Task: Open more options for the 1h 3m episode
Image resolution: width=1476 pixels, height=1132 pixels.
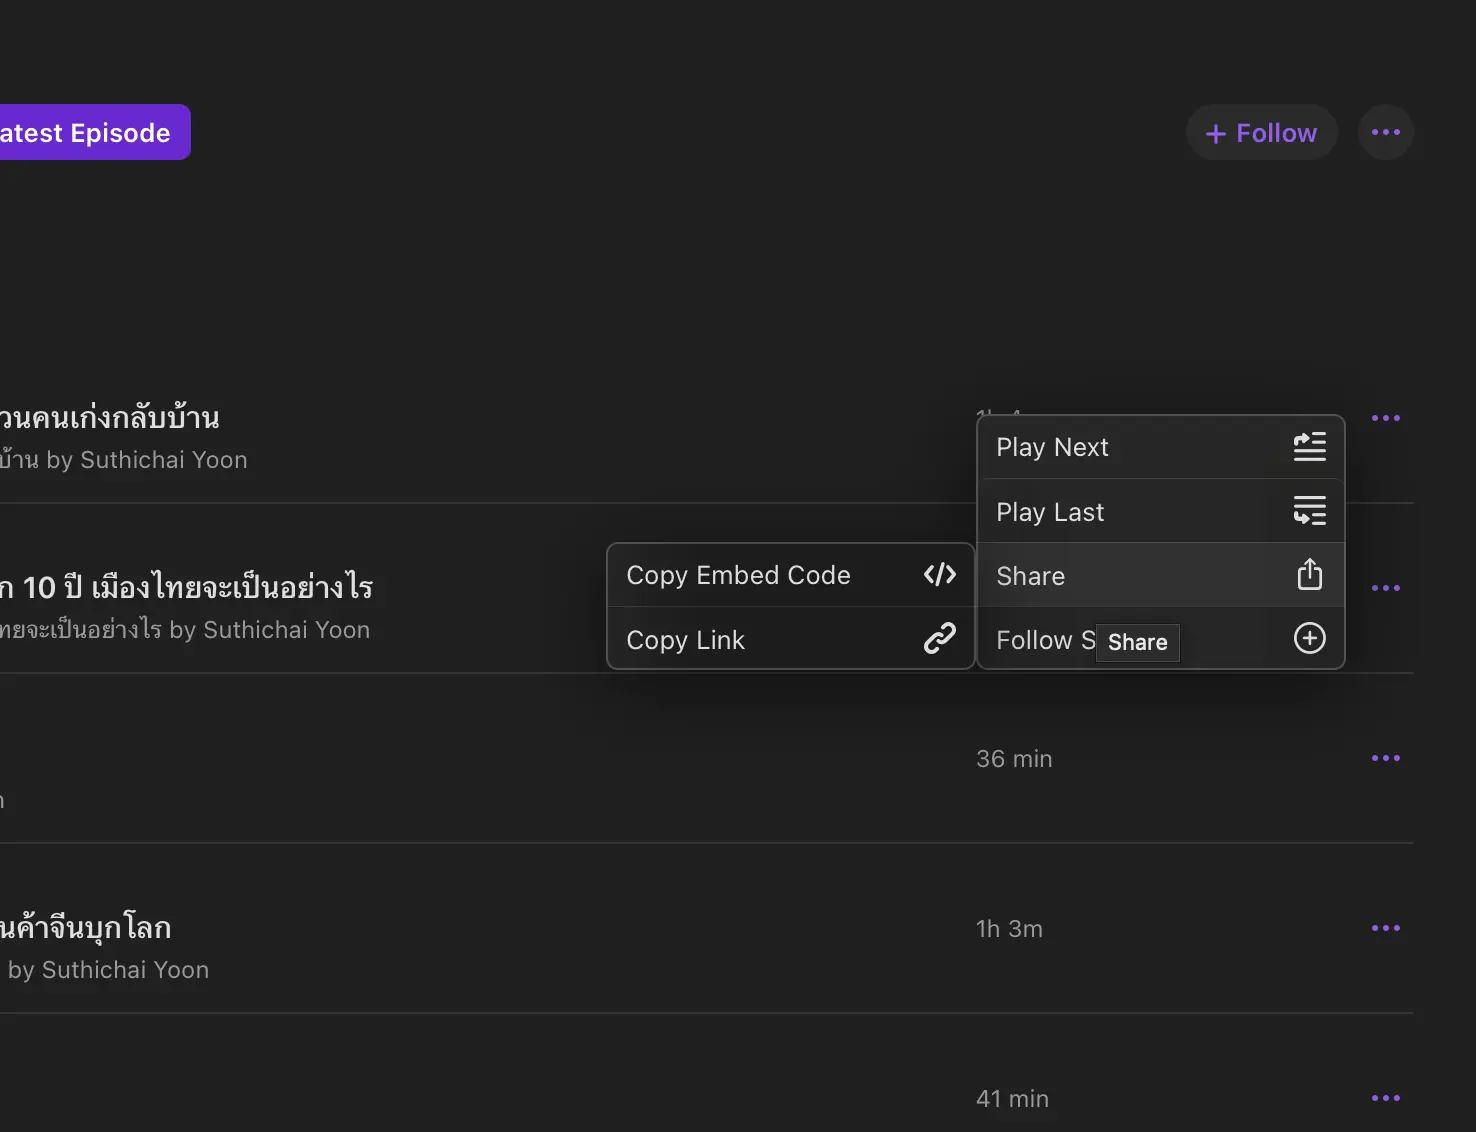Action: click(1385, 928)
